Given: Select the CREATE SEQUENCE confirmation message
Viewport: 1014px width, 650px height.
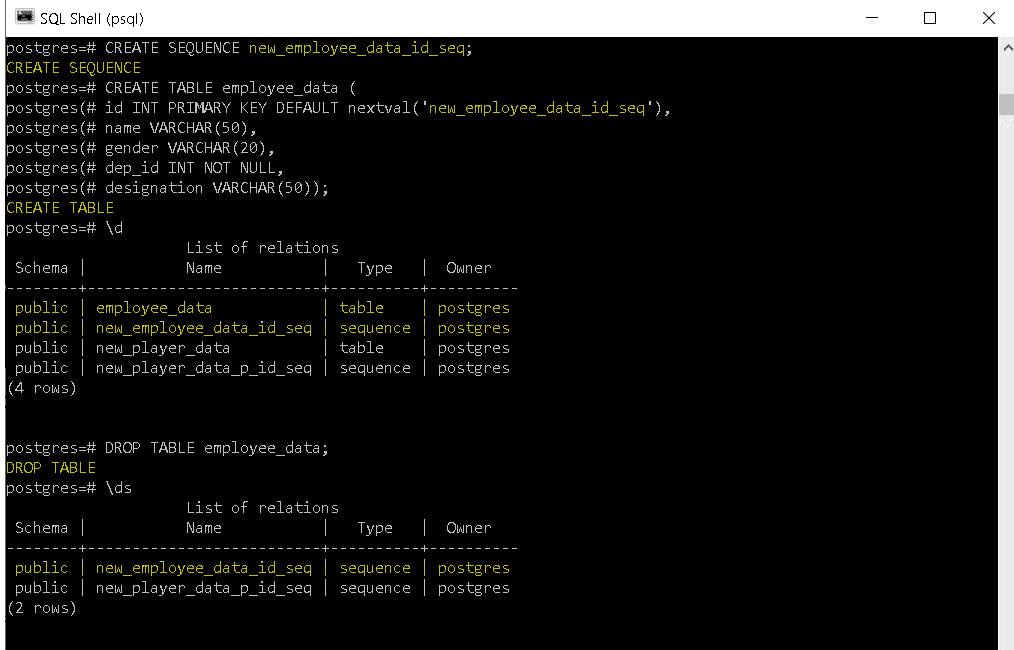Looking at the screenshot, I should [x=73, y=67].
